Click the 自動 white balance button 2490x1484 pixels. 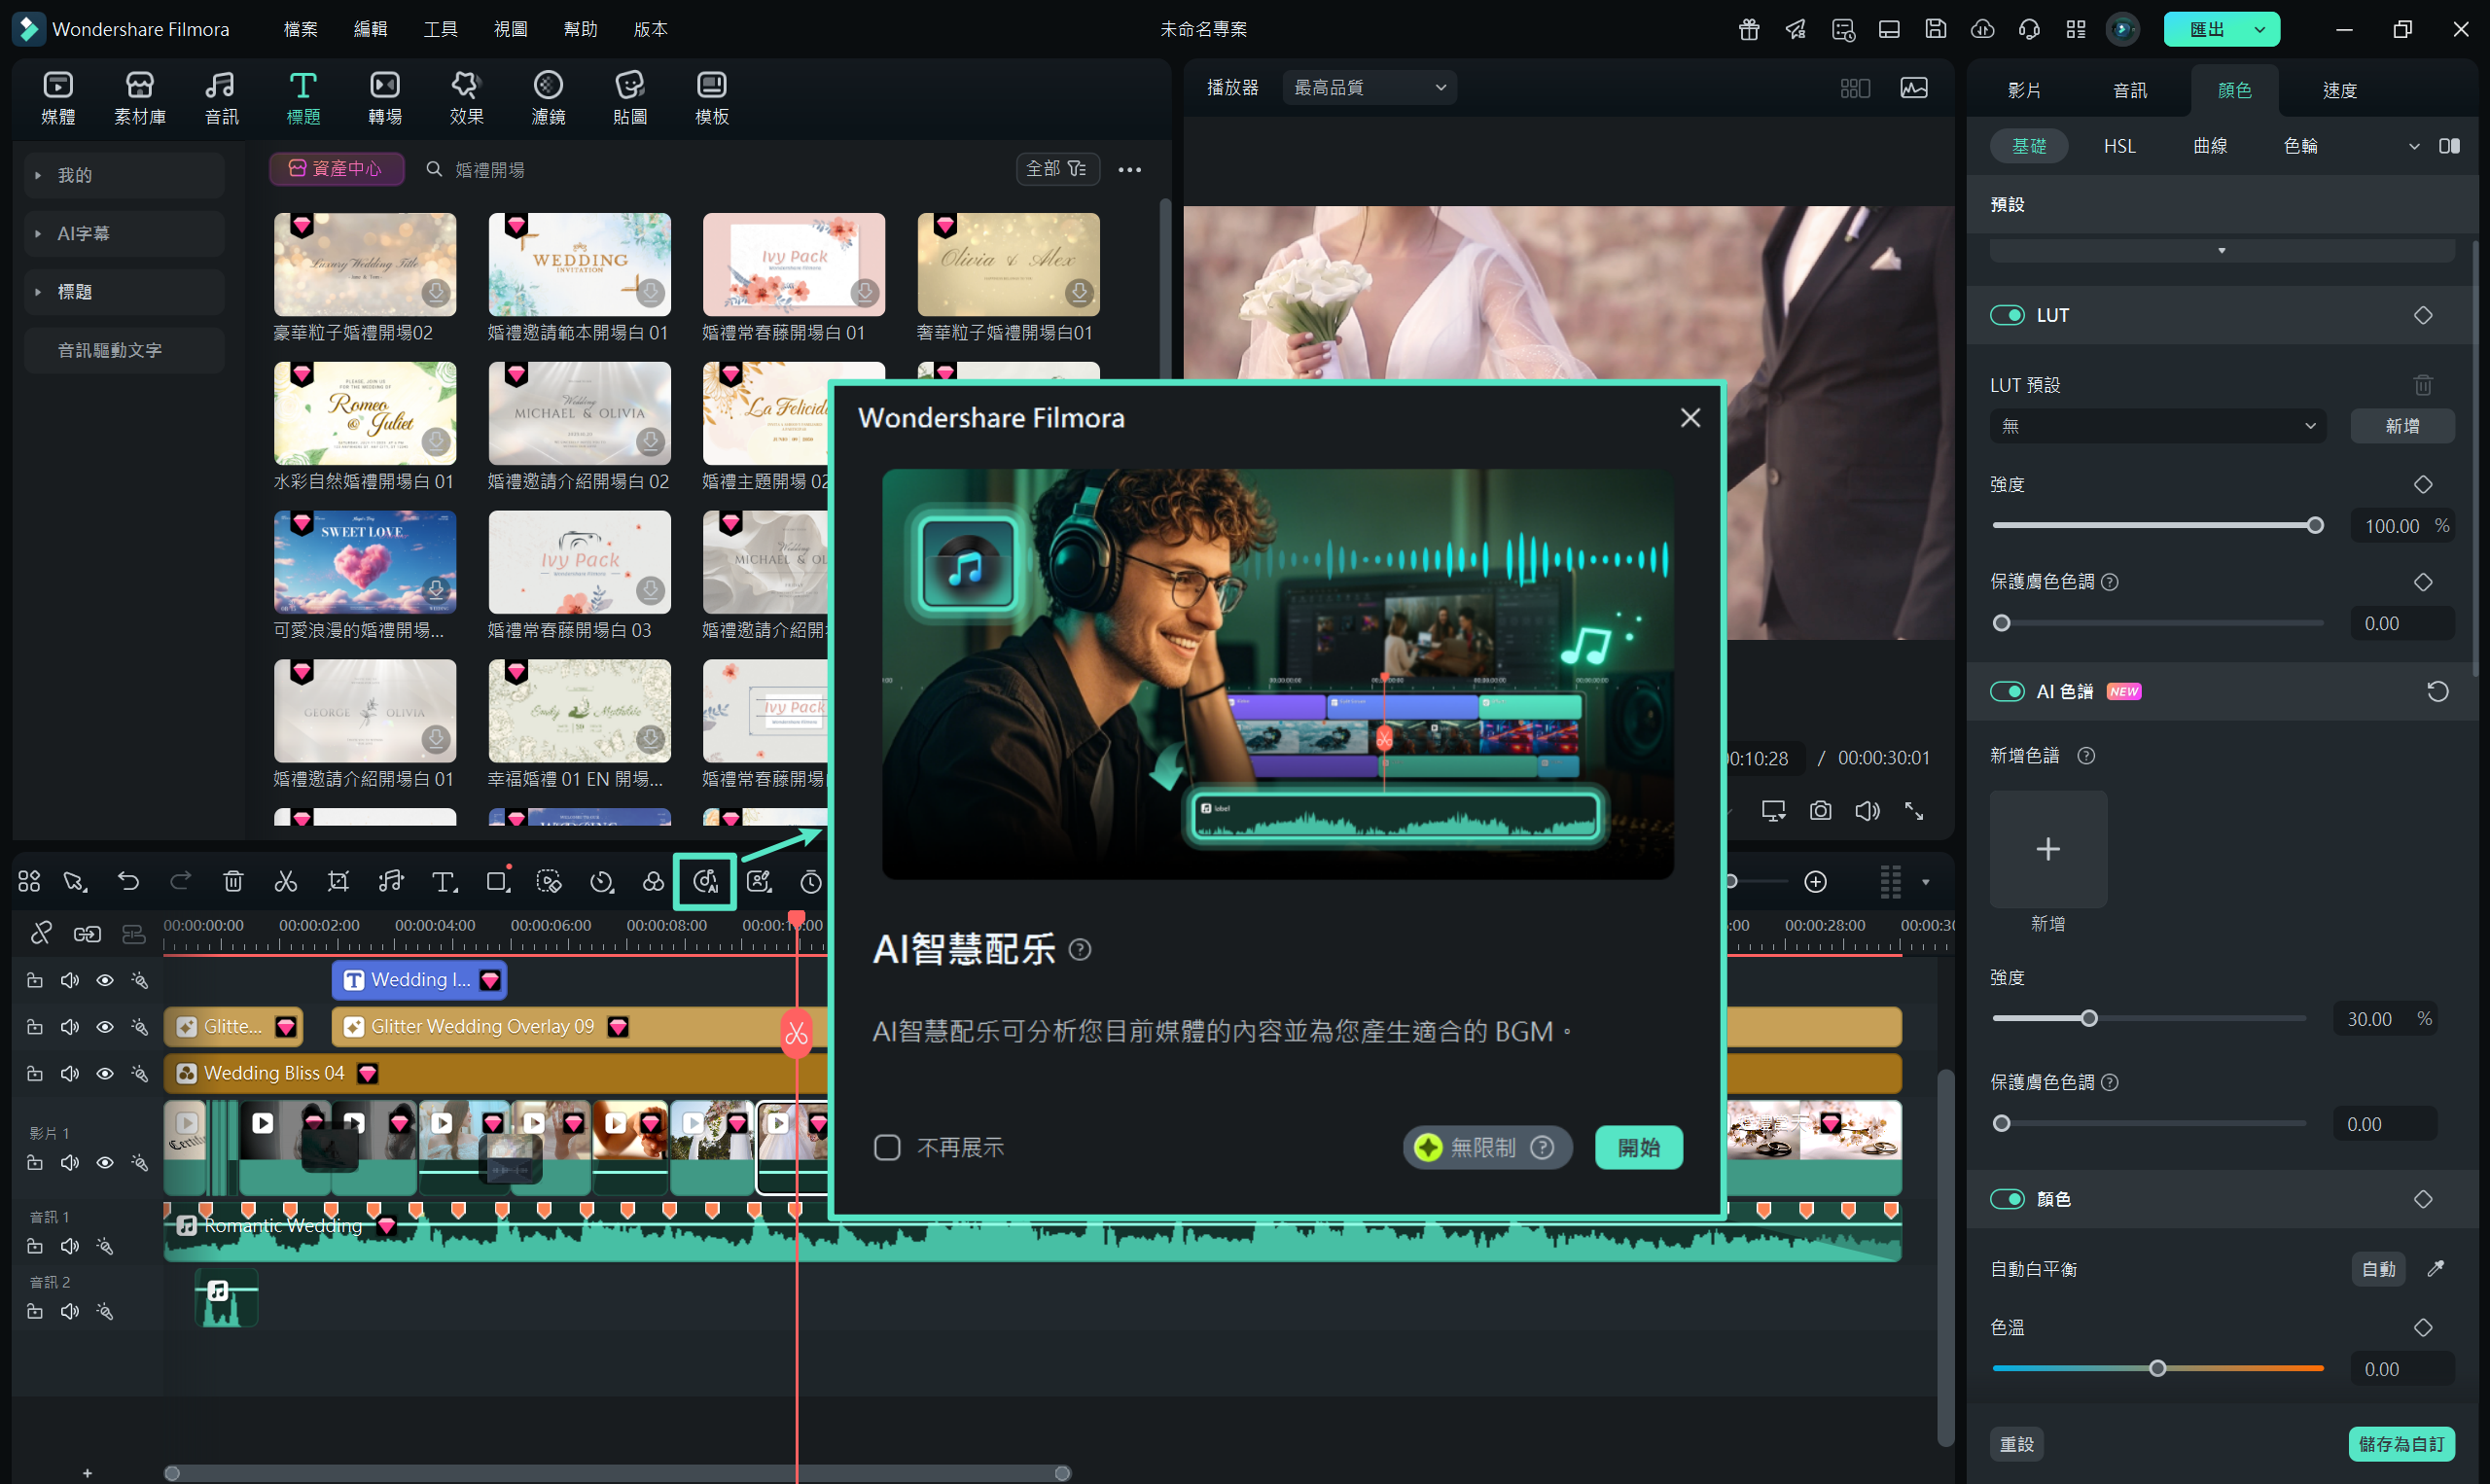tap(2378, 1269)
